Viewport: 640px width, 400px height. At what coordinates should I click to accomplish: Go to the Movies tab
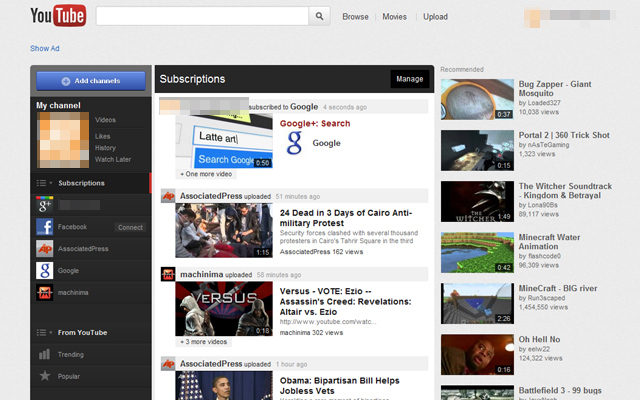(394, 17)
